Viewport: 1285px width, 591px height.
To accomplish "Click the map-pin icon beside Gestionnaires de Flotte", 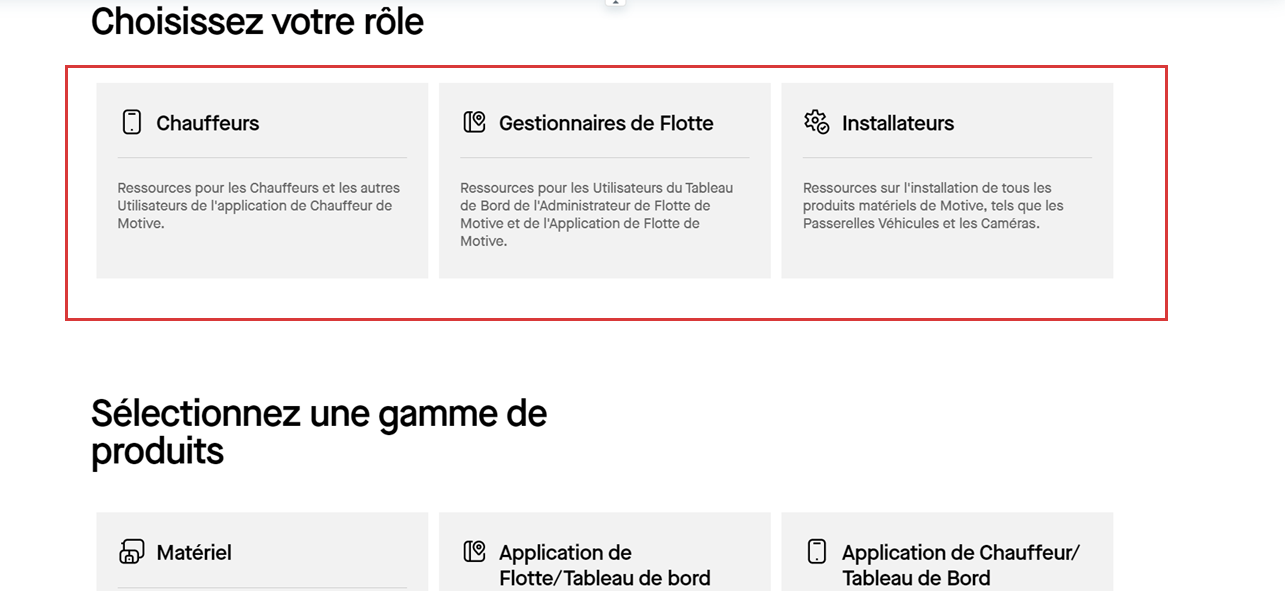I will (474, 122).
